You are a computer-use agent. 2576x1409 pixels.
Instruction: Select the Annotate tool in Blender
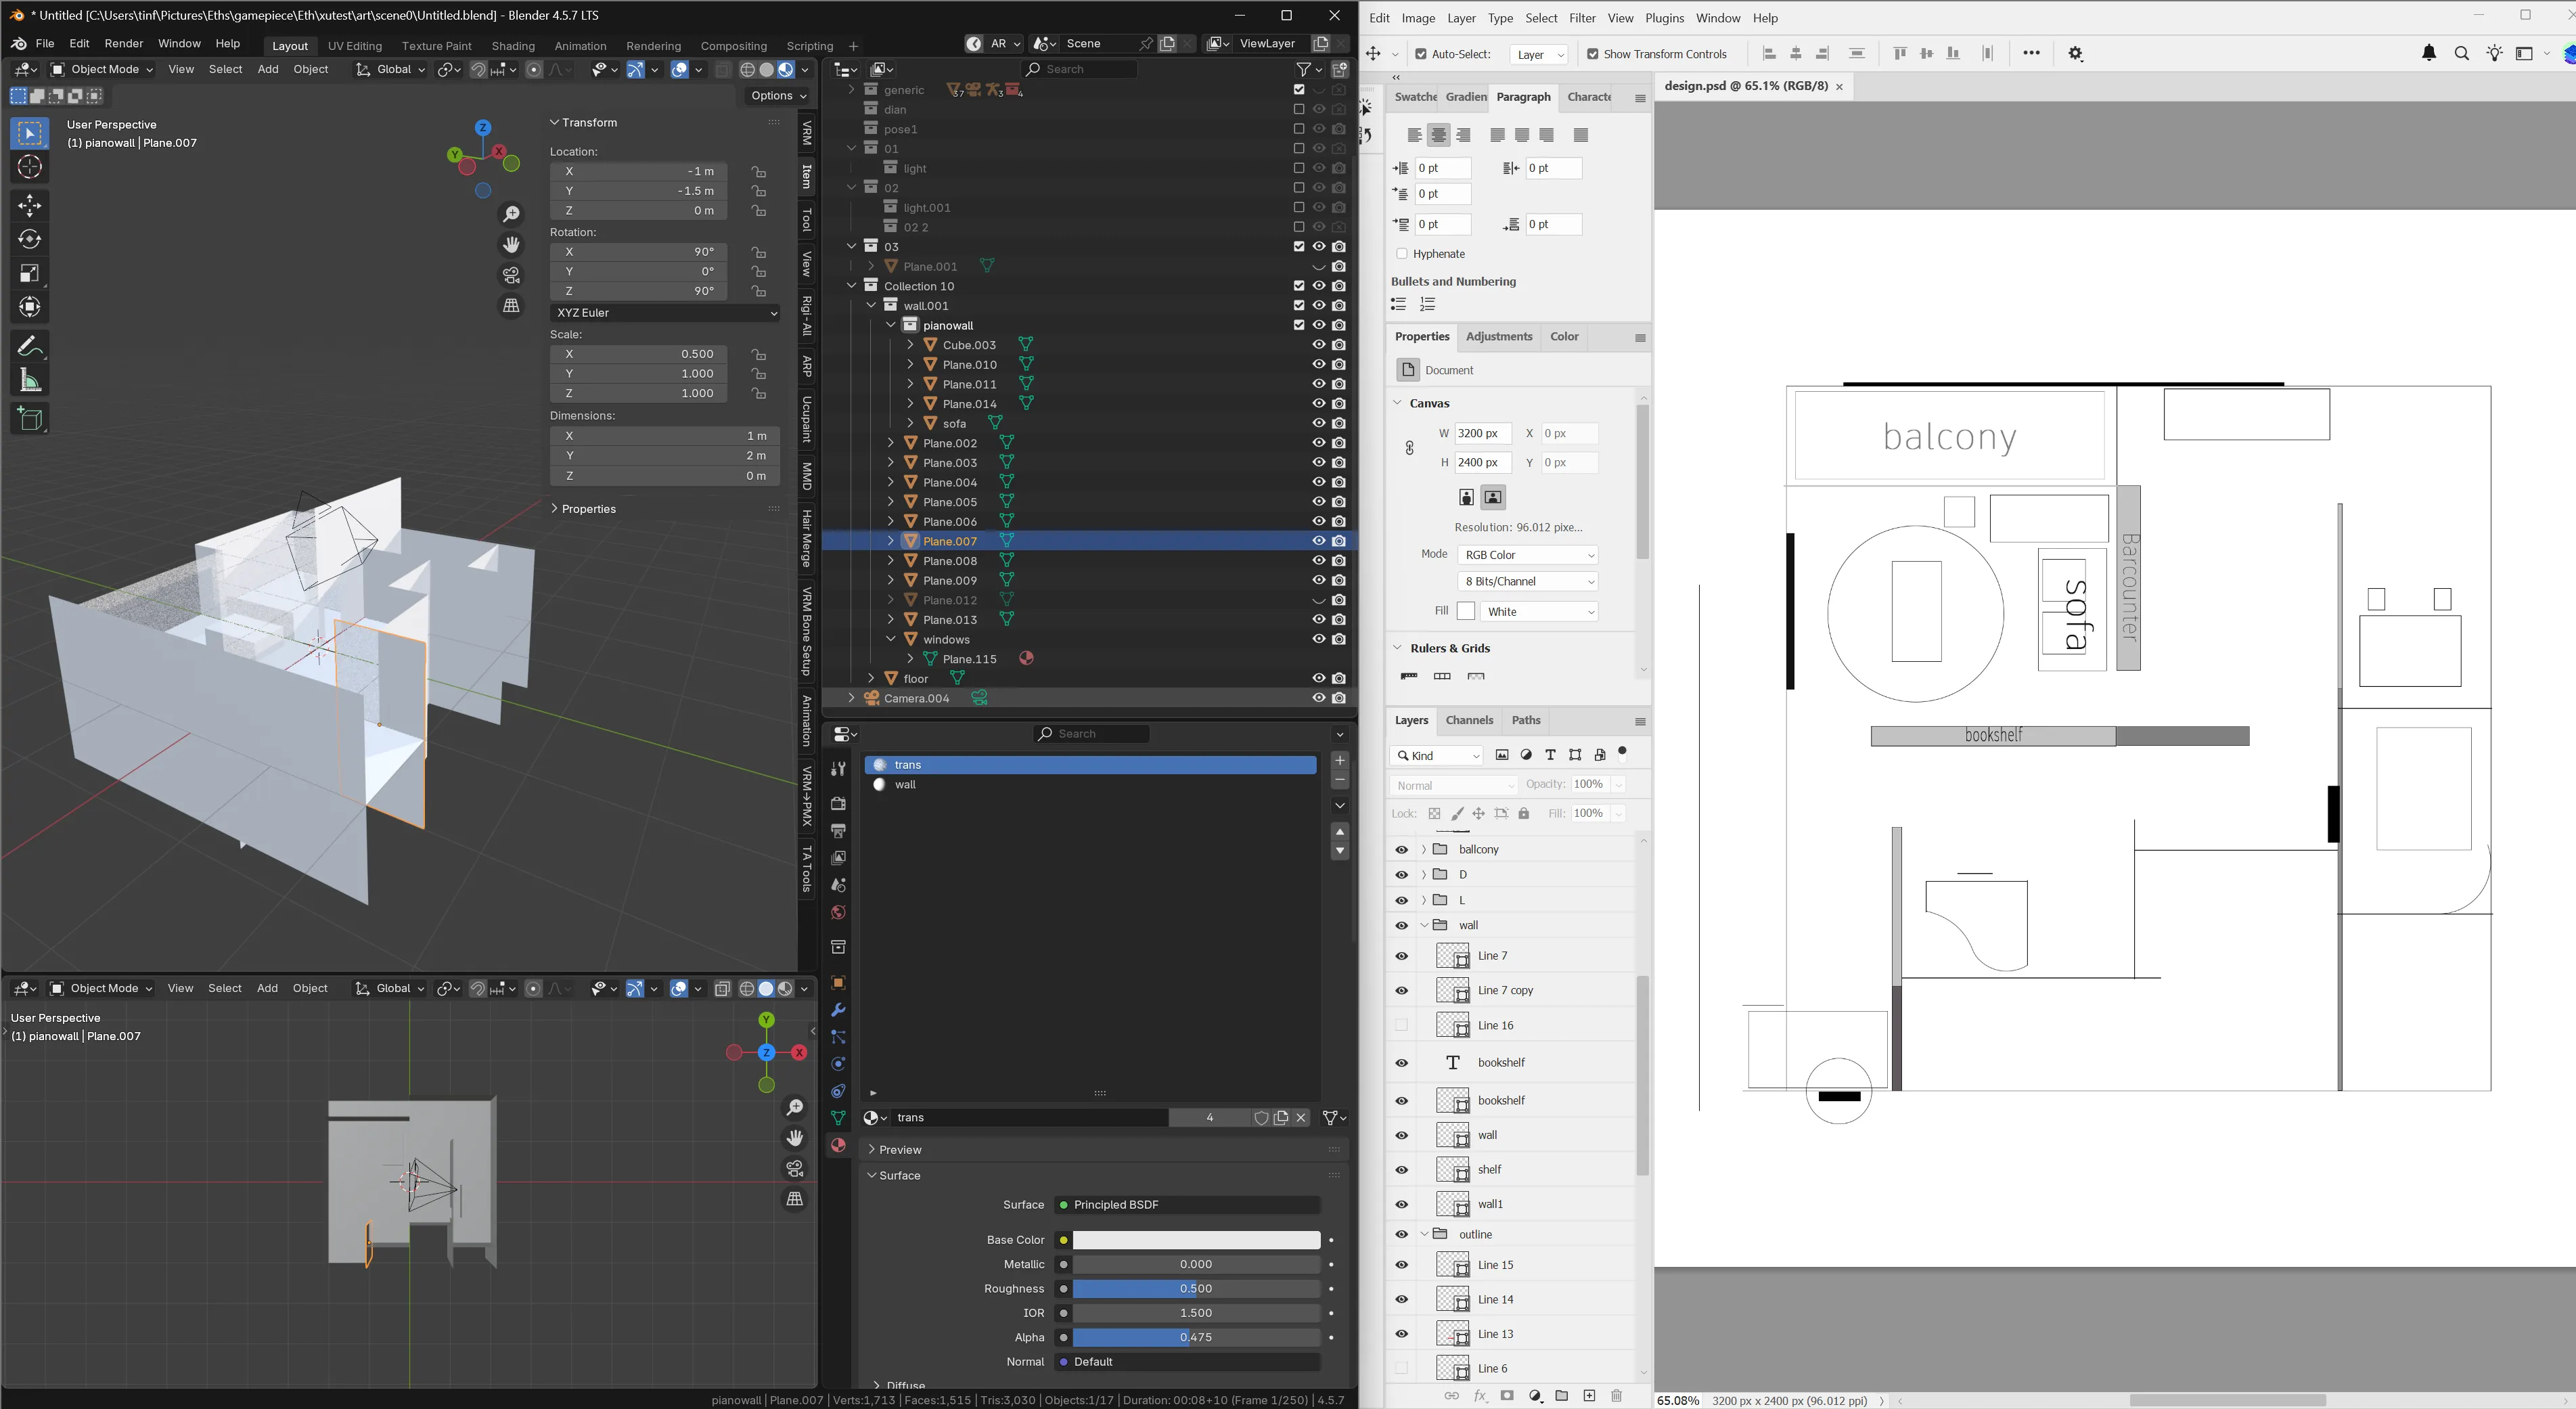[30, 346]
